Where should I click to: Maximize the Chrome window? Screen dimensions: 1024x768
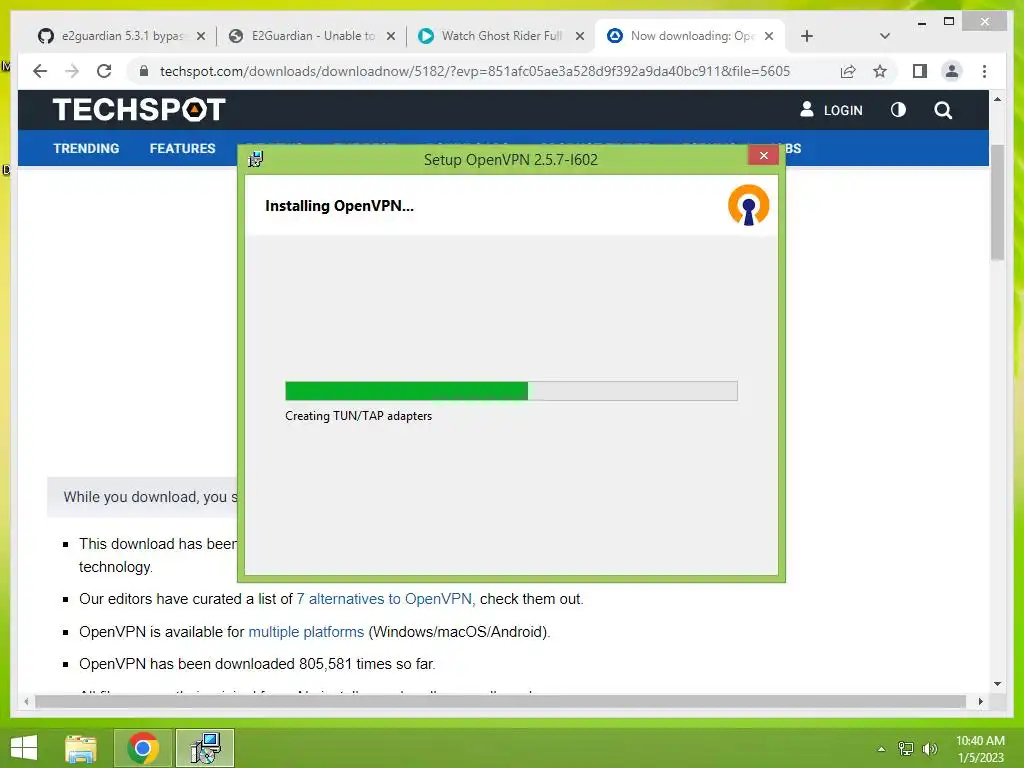(949, 22)
